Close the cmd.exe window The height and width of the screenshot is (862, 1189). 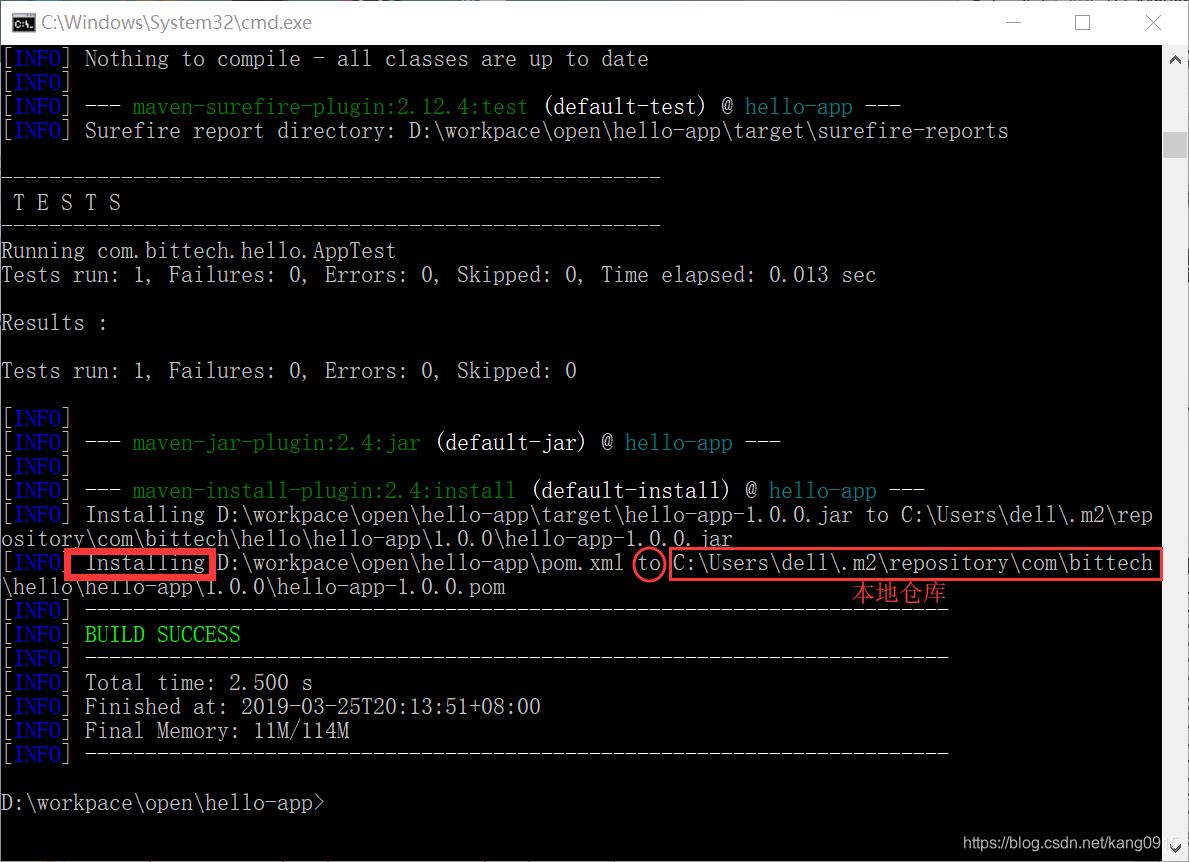click(x=1153, y=23)
